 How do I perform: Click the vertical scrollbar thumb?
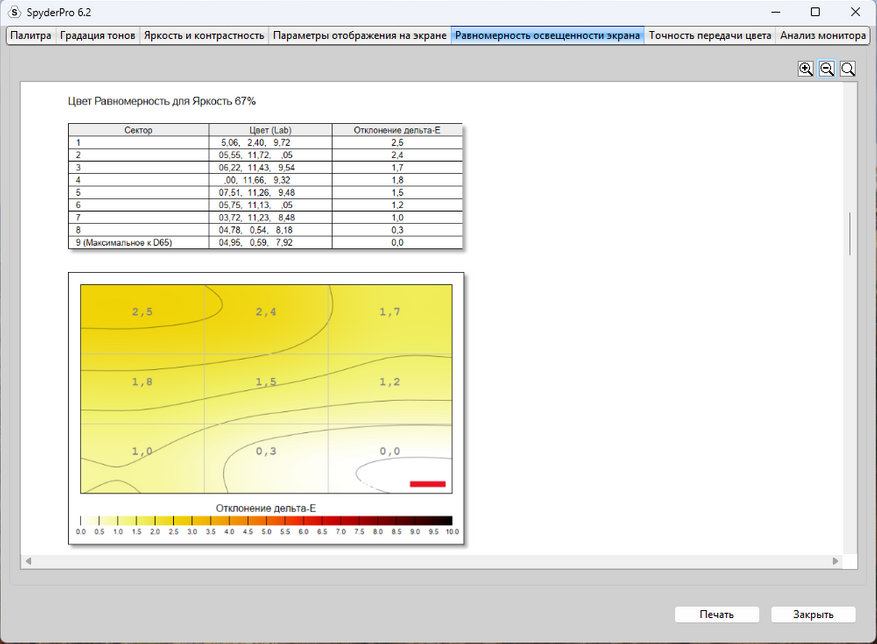(x=850, y=233)
